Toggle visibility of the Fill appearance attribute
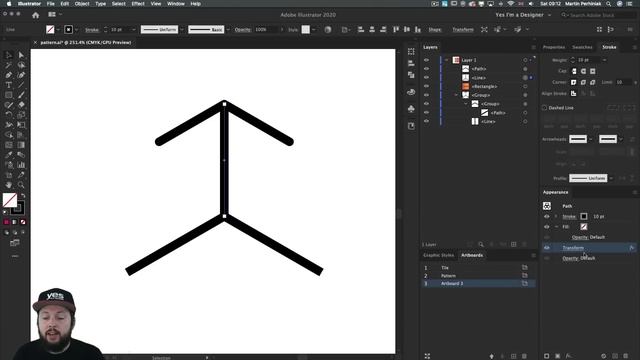Viewport: 640px width, 360px height. coord(547,227)
